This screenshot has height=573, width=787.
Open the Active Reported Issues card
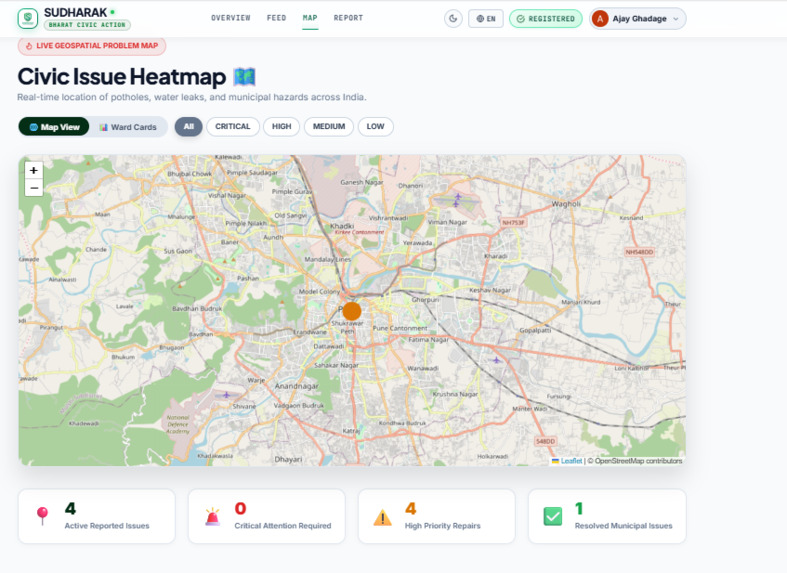(x=97, y=516)
